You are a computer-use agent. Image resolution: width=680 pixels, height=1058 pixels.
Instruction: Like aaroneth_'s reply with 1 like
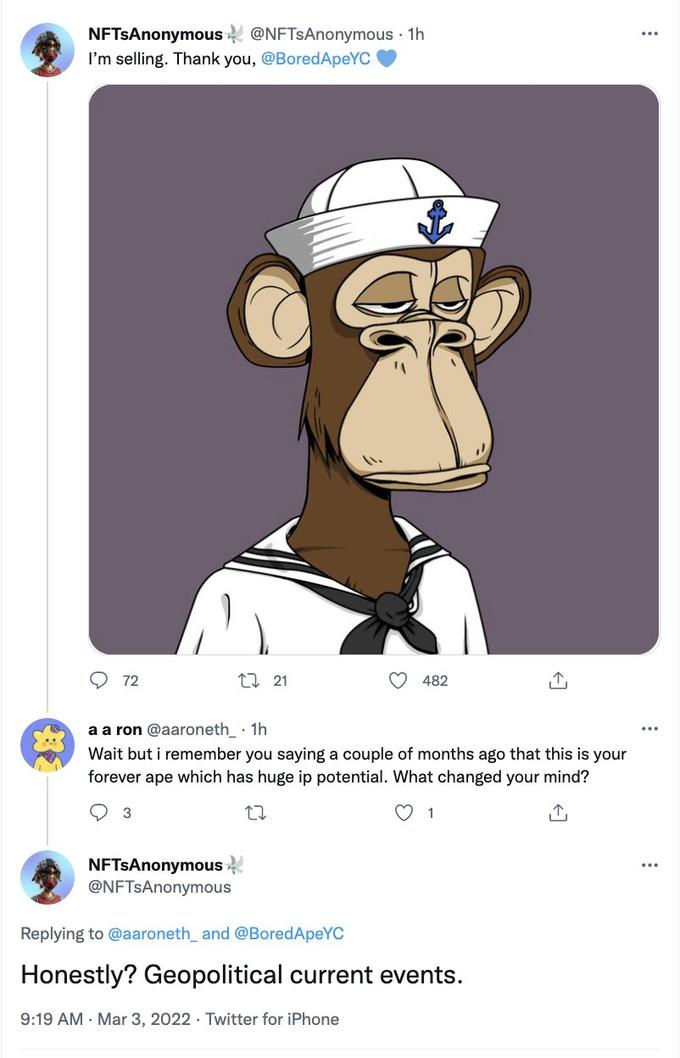[404, 813]
